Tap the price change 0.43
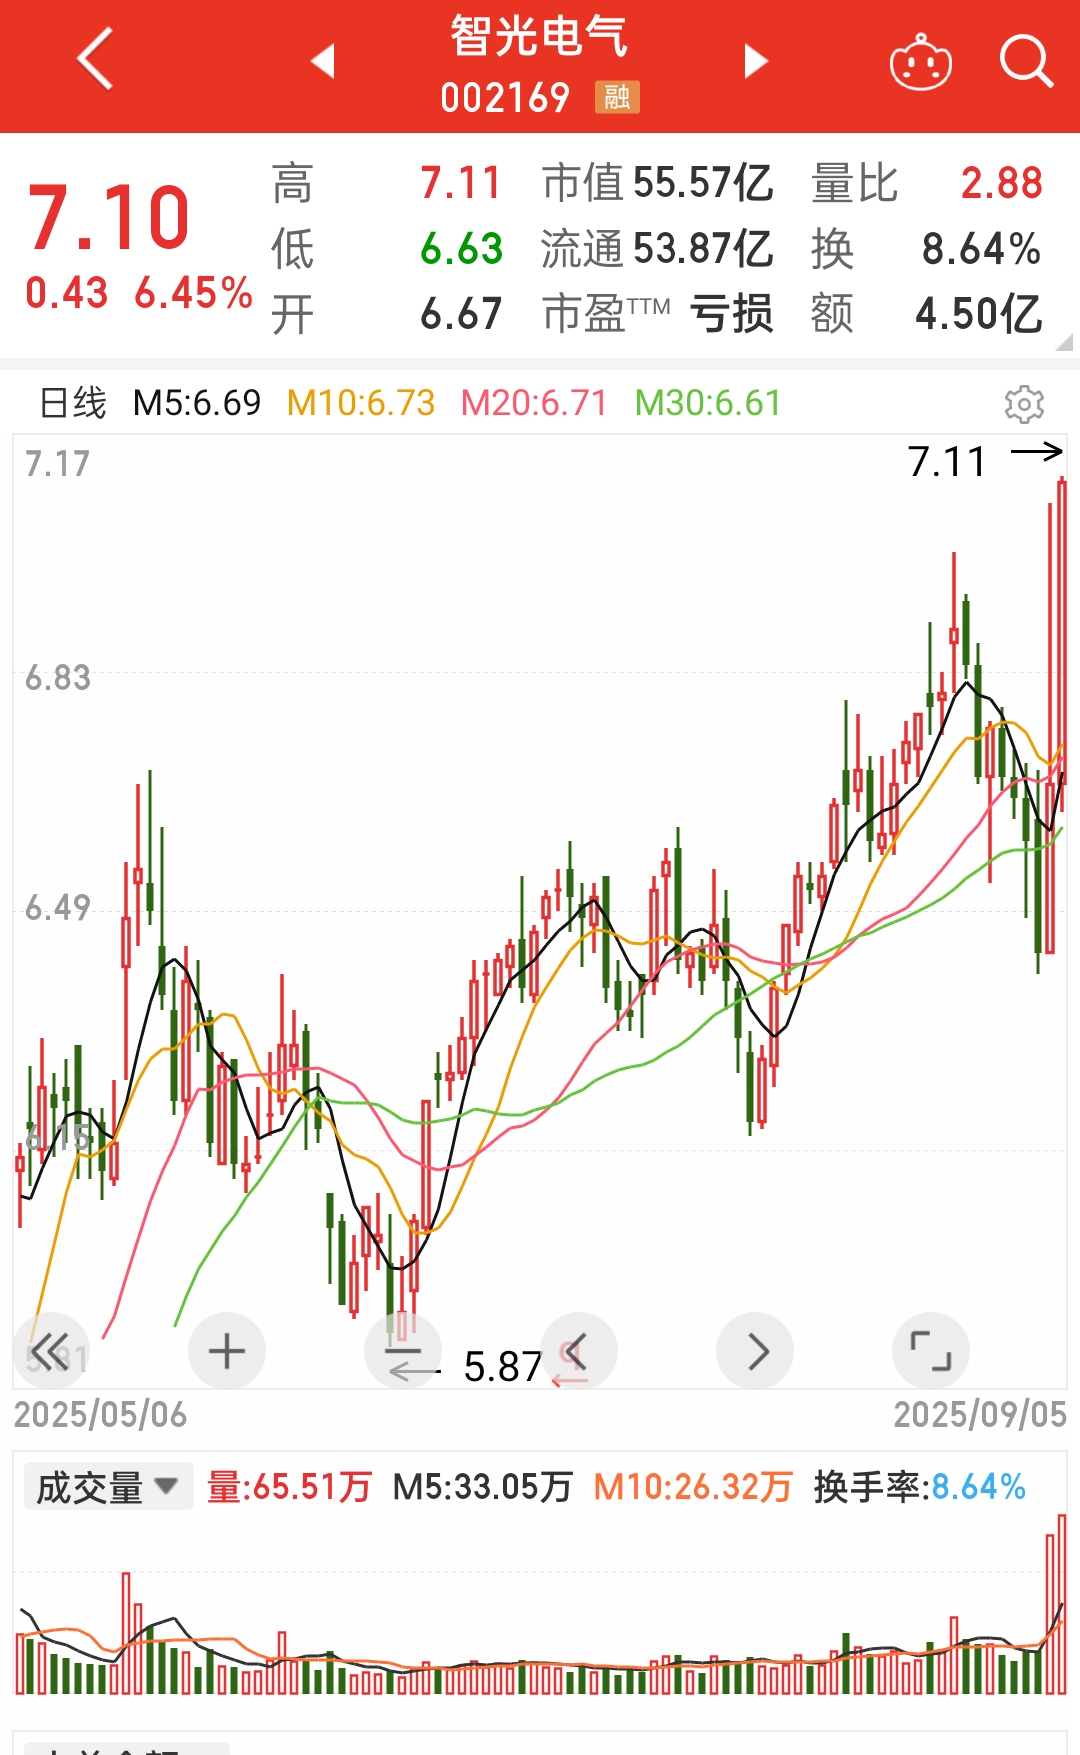The image size is (1080, 1755). (x=67, y=293)
